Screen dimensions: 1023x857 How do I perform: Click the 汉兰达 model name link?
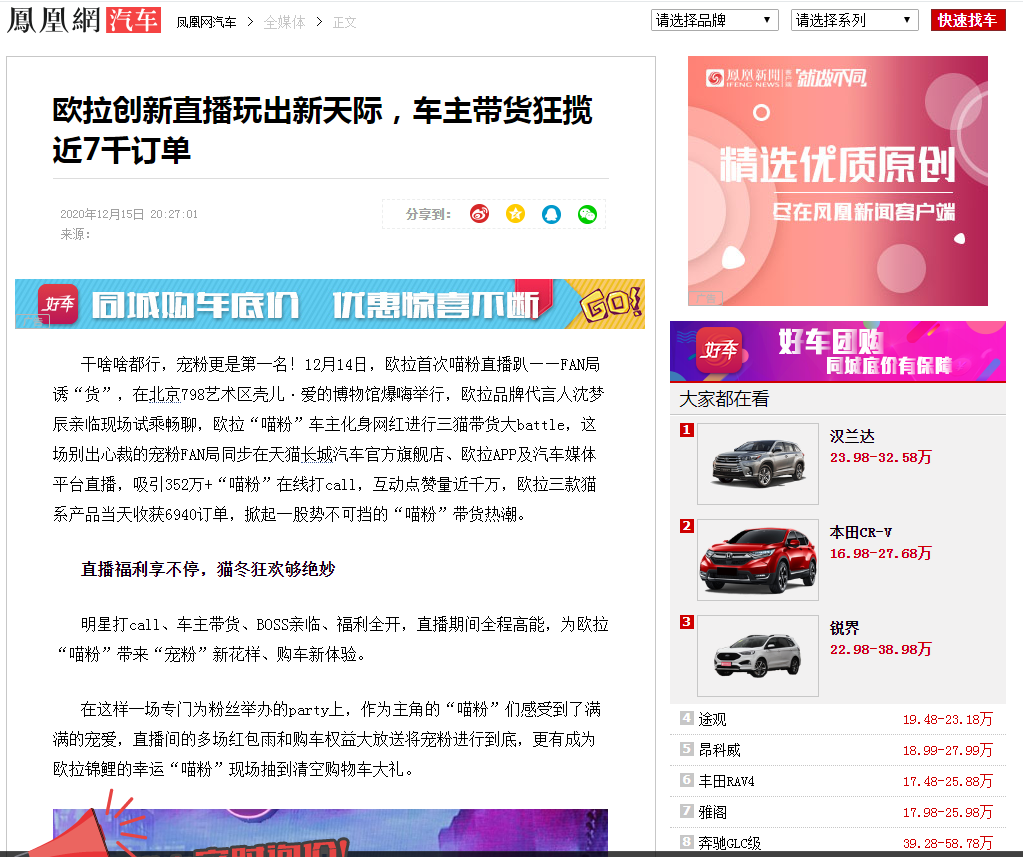click(852, 436)
